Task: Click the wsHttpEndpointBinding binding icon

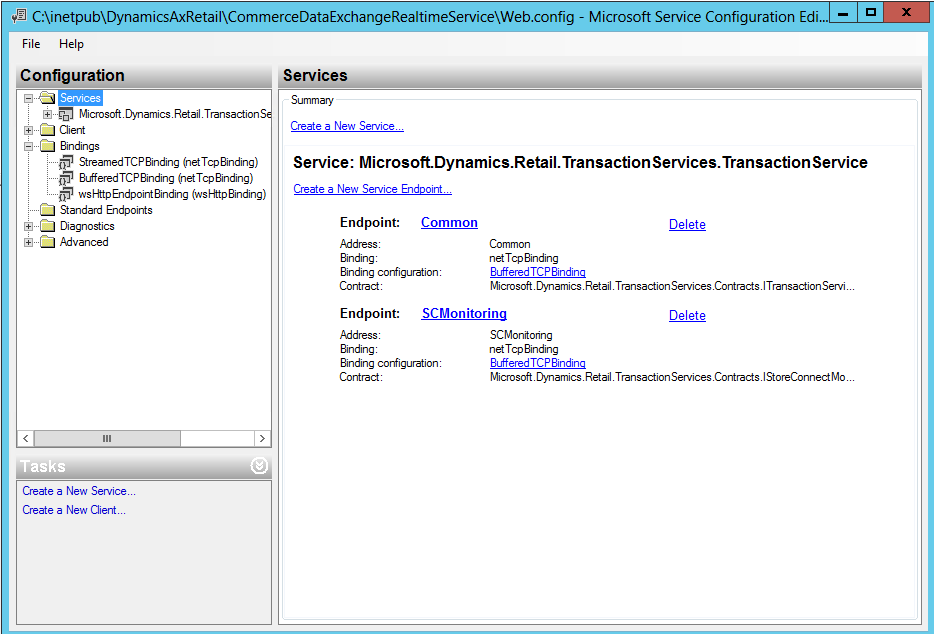Action: click(67, 194)
